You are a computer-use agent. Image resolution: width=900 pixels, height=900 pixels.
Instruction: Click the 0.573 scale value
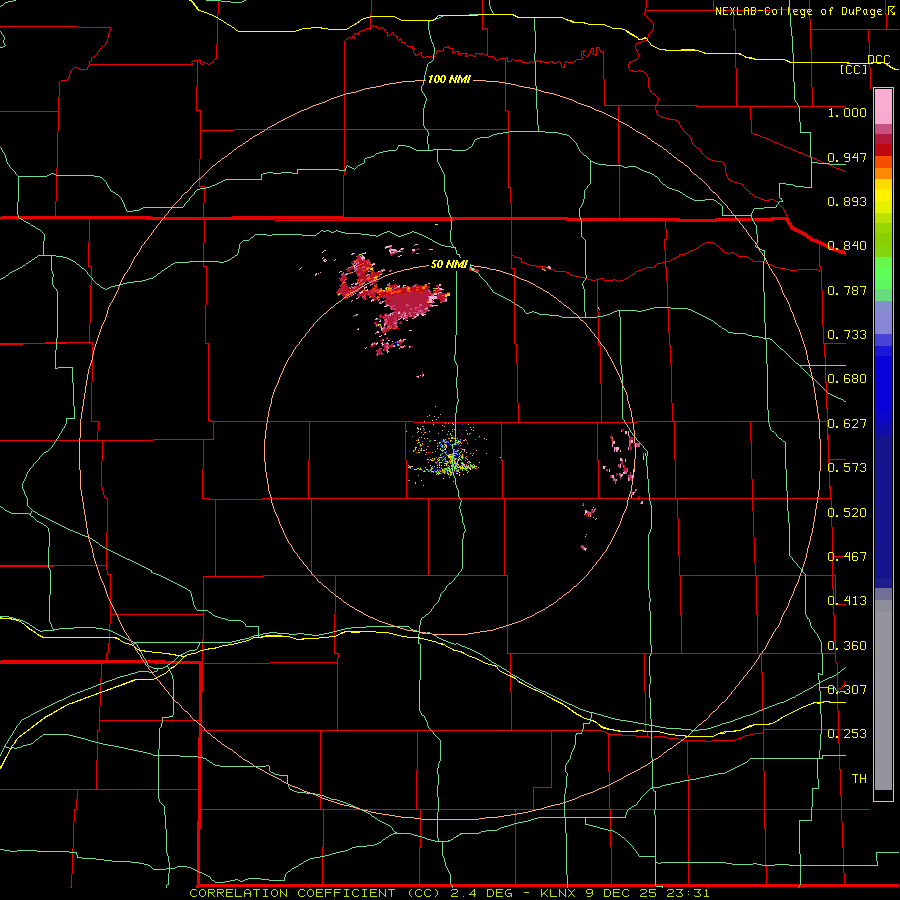(847, 468)
